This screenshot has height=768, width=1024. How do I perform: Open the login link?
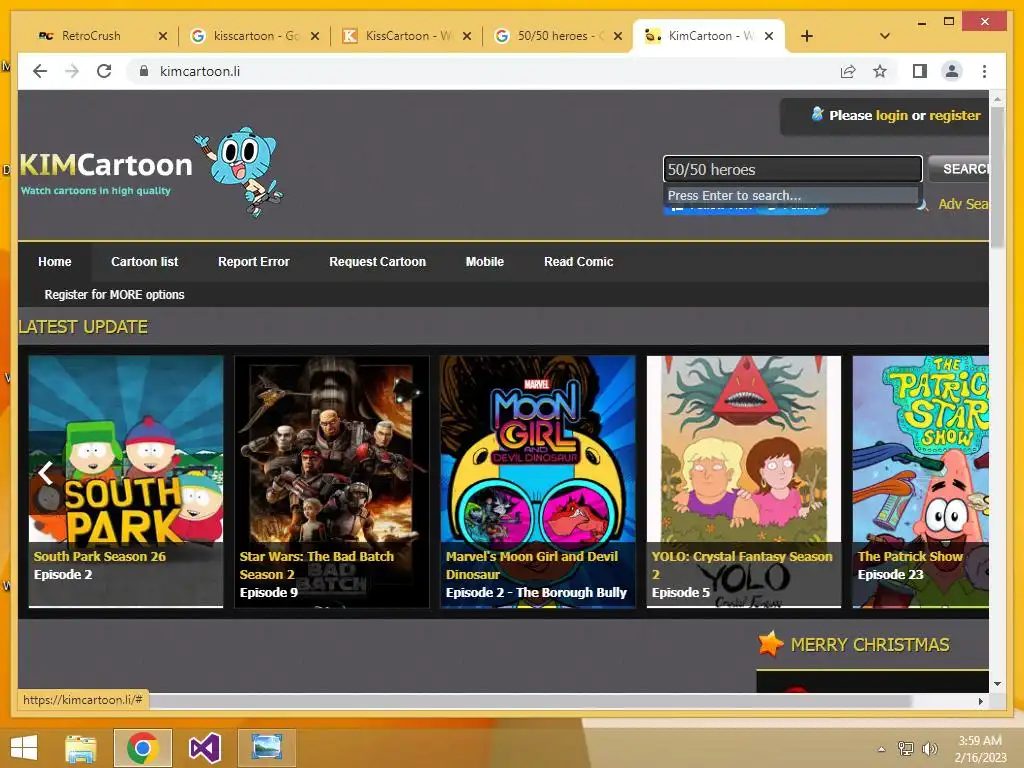pos(891,116)
